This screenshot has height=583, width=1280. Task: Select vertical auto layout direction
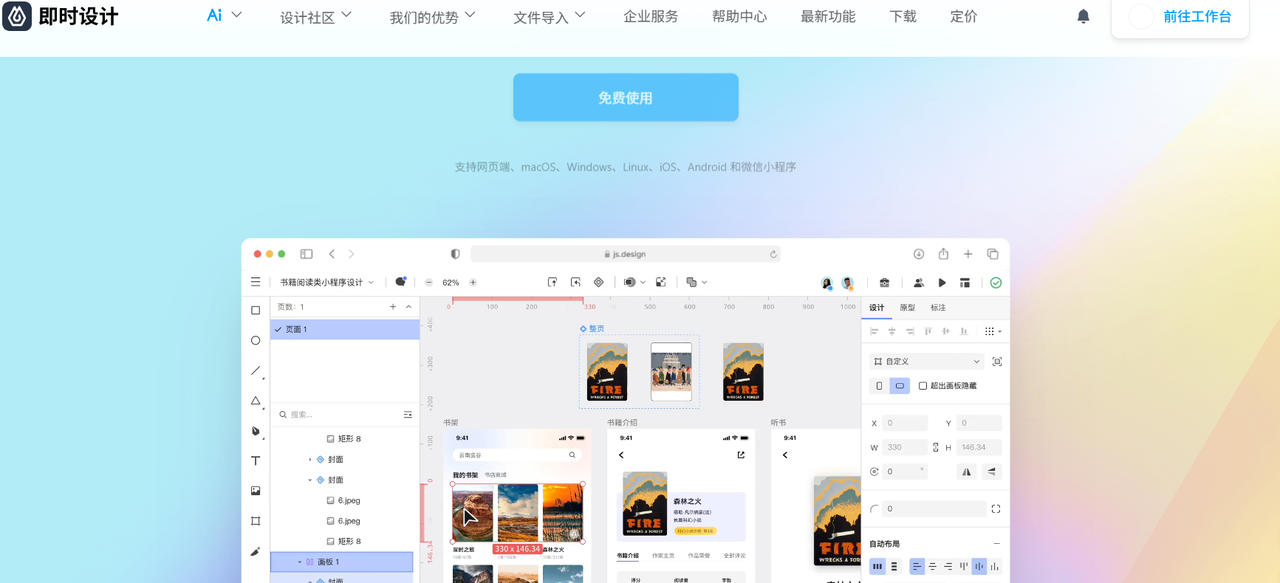point(894,566)
